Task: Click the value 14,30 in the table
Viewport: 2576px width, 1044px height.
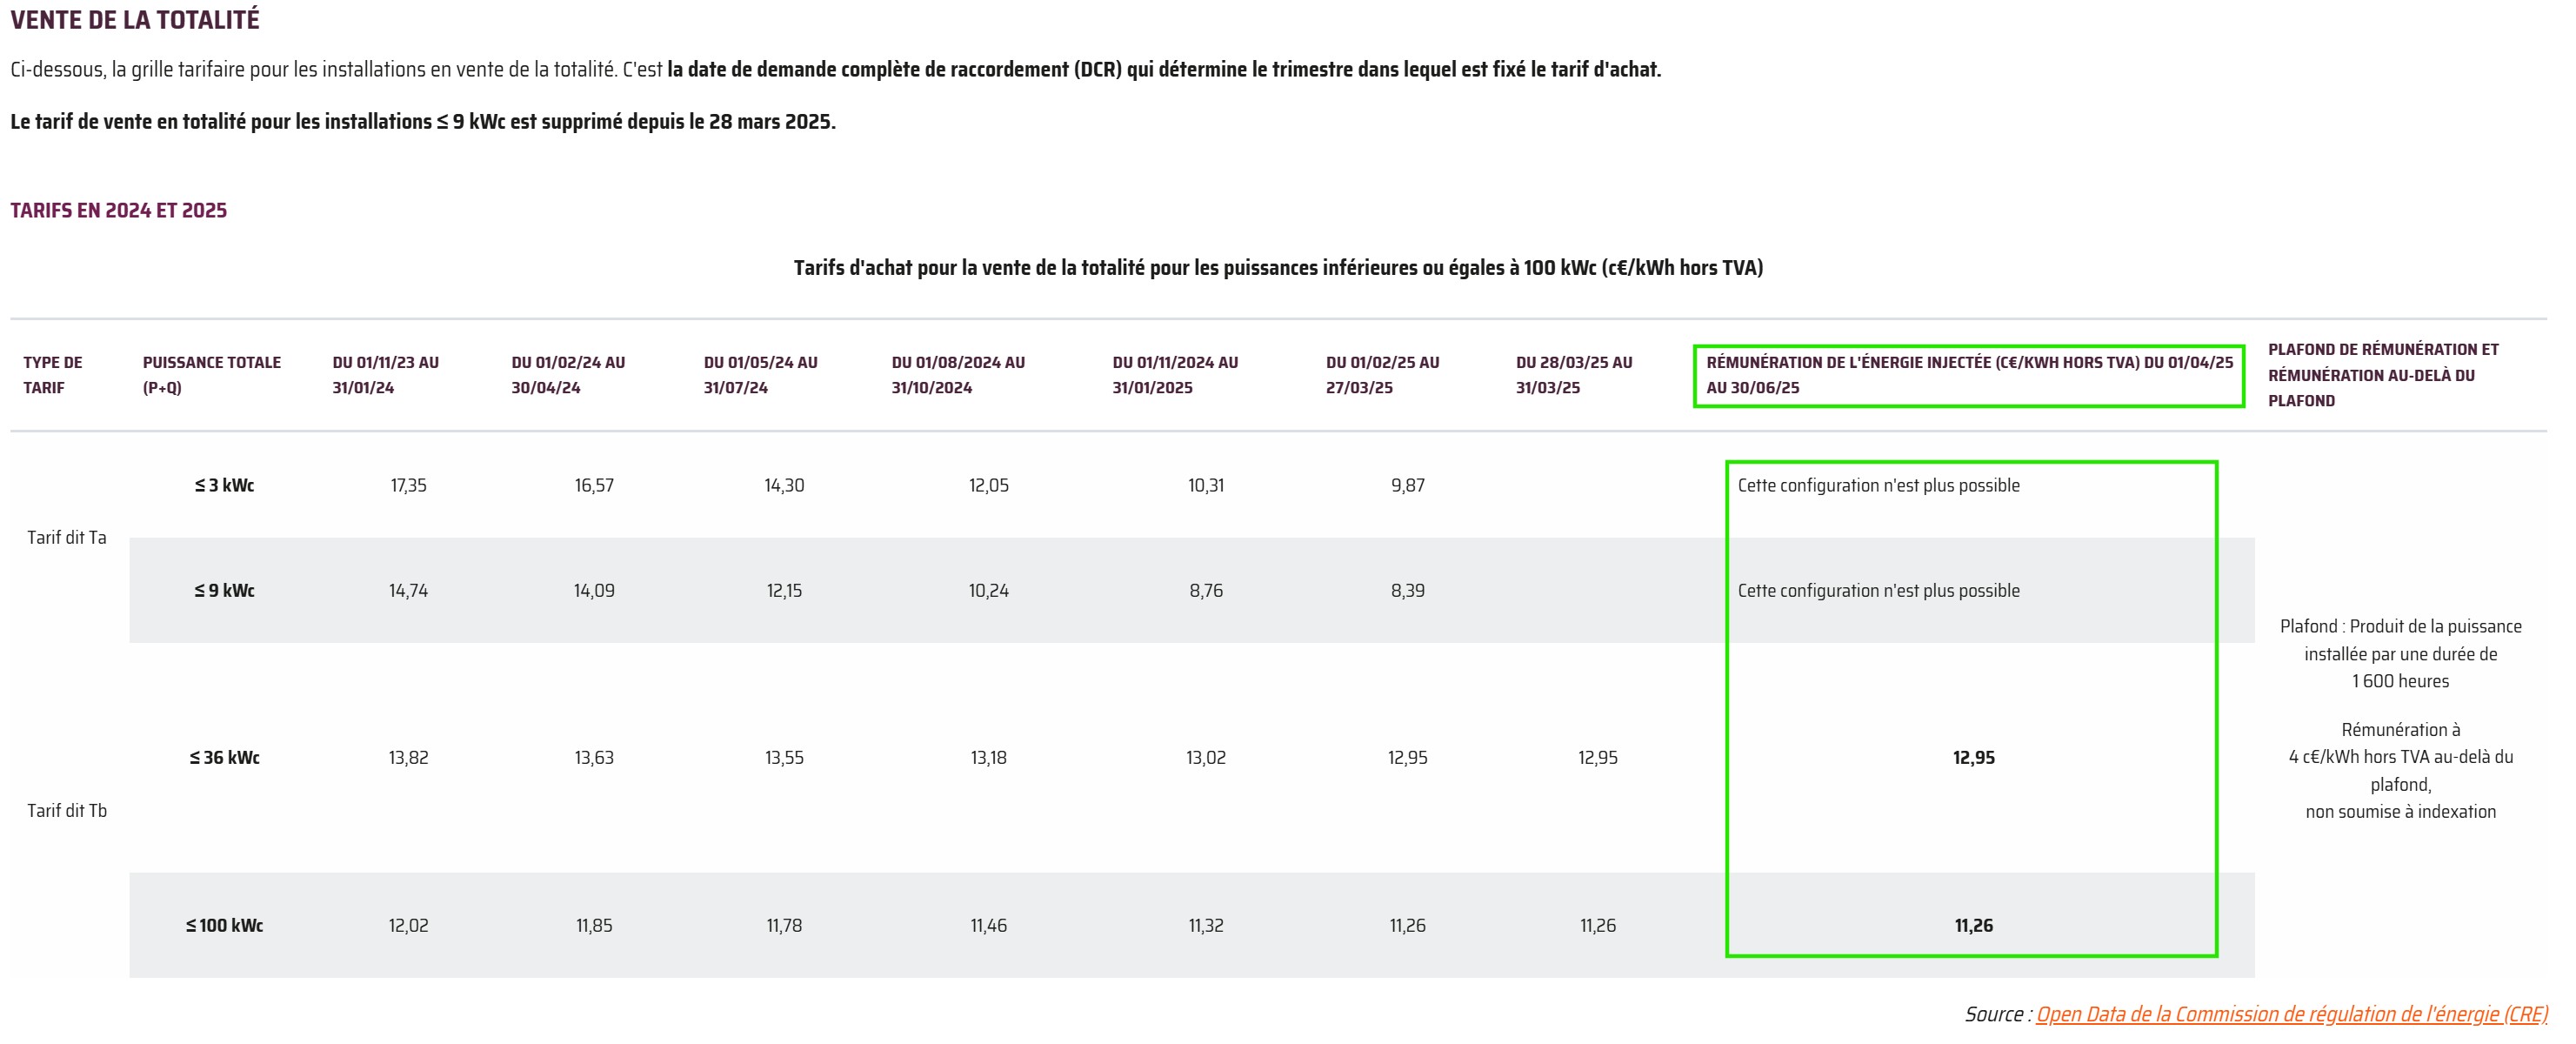Action: coord(784,486)
